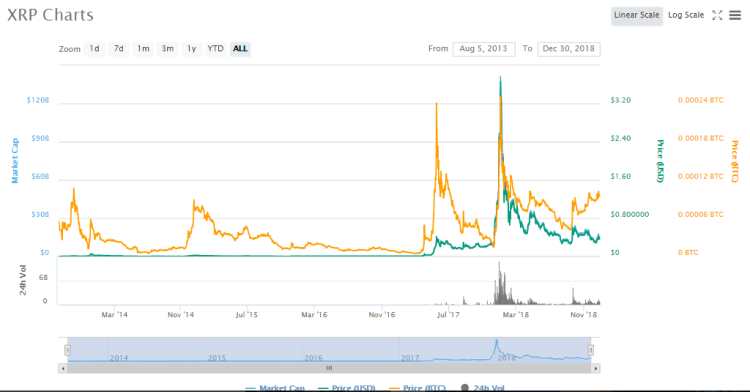Click 2014 label in range navigator
Screen dimensions: 750x392
point(119,358)
